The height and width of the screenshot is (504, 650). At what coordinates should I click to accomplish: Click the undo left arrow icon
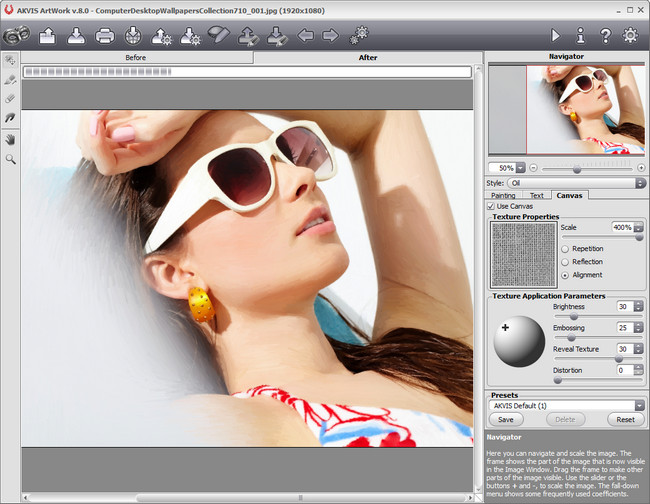[x=306, y=36]
